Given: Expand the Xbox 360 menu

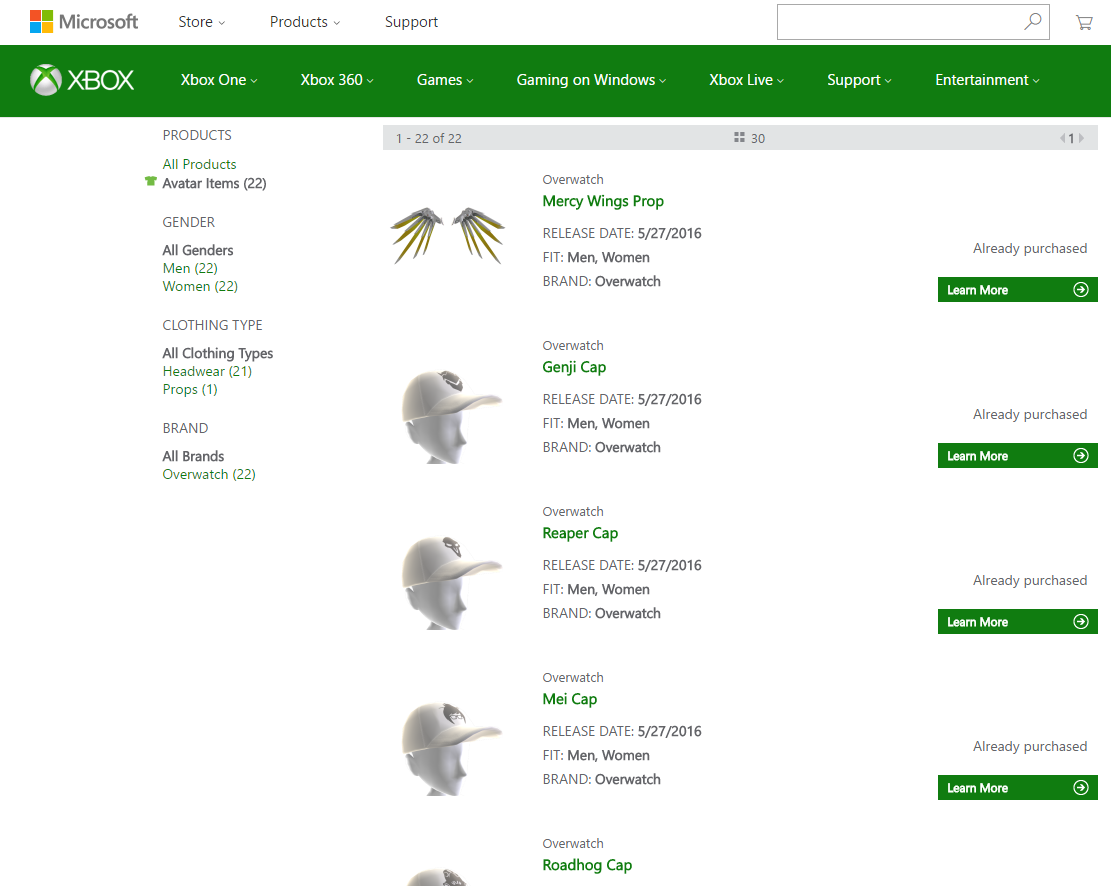Looking at the screenshot, I should [x=337, y=80].
